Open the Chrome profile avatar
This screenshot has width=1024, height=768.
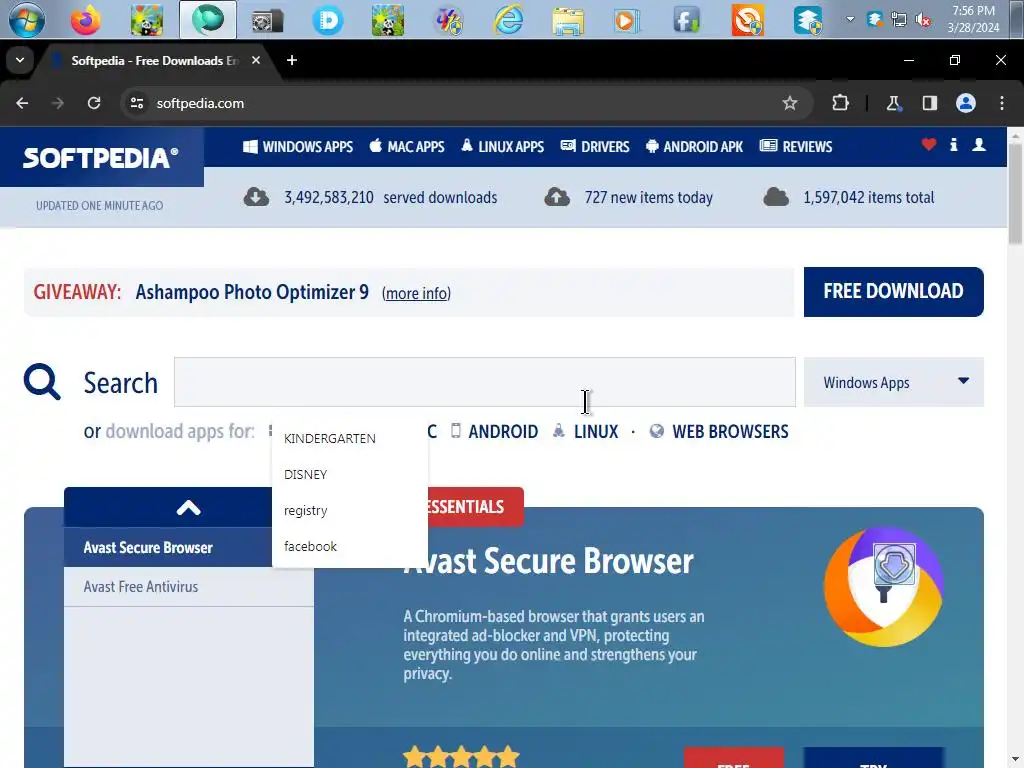965,103
